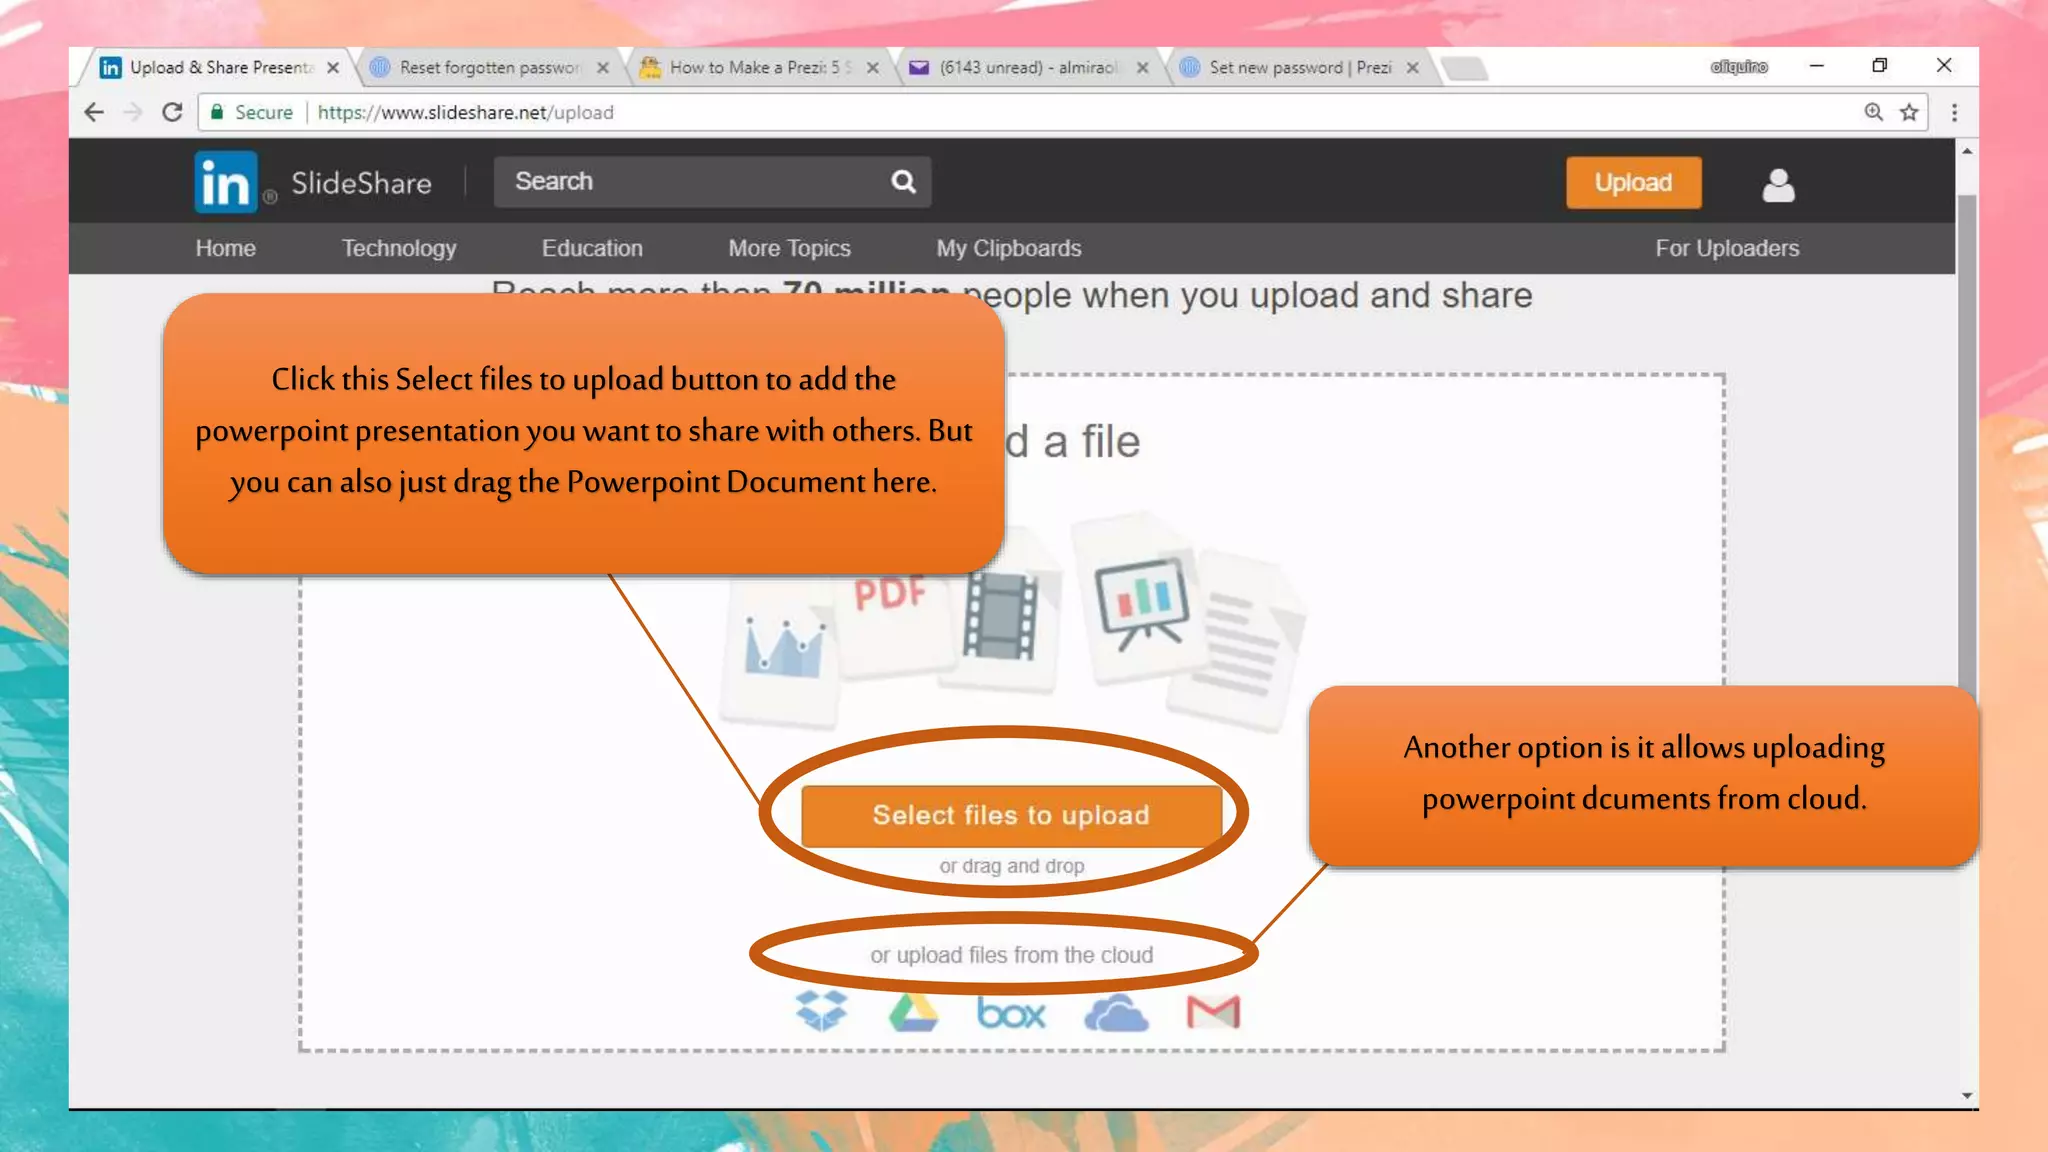Open the Education menu item
Screen dimensions: 2048x1152
click(592, 248)
